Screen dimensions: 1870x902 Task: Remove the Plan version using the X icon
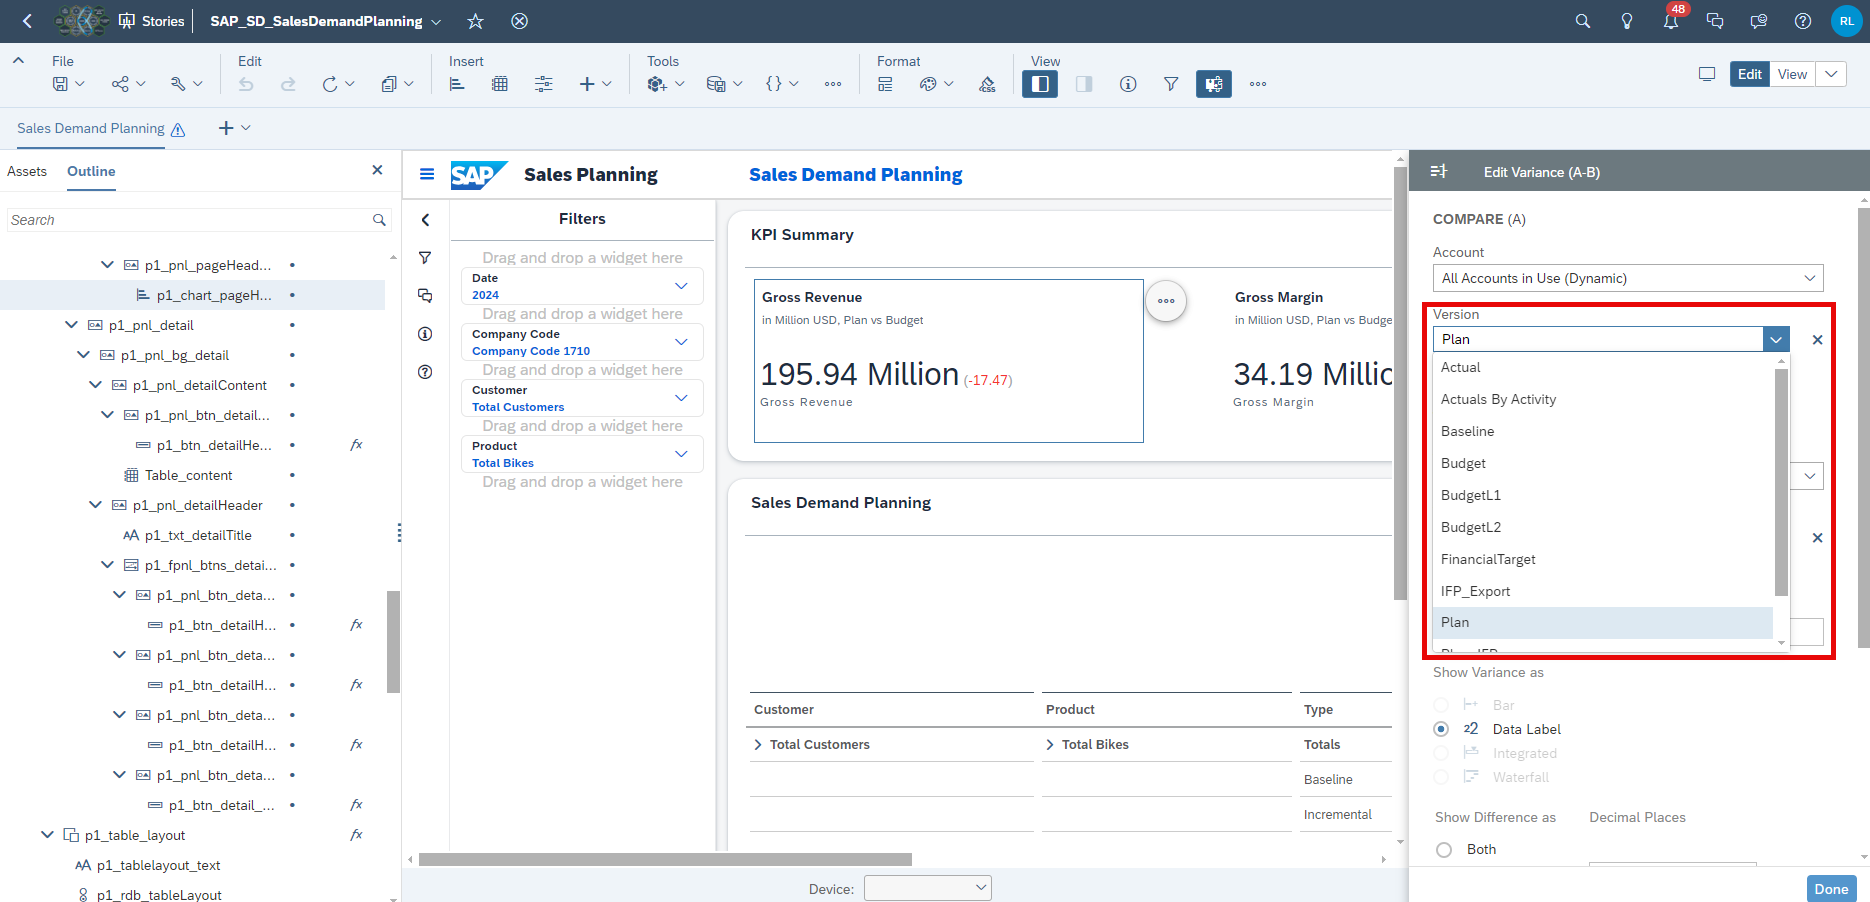pos(1817,340)
